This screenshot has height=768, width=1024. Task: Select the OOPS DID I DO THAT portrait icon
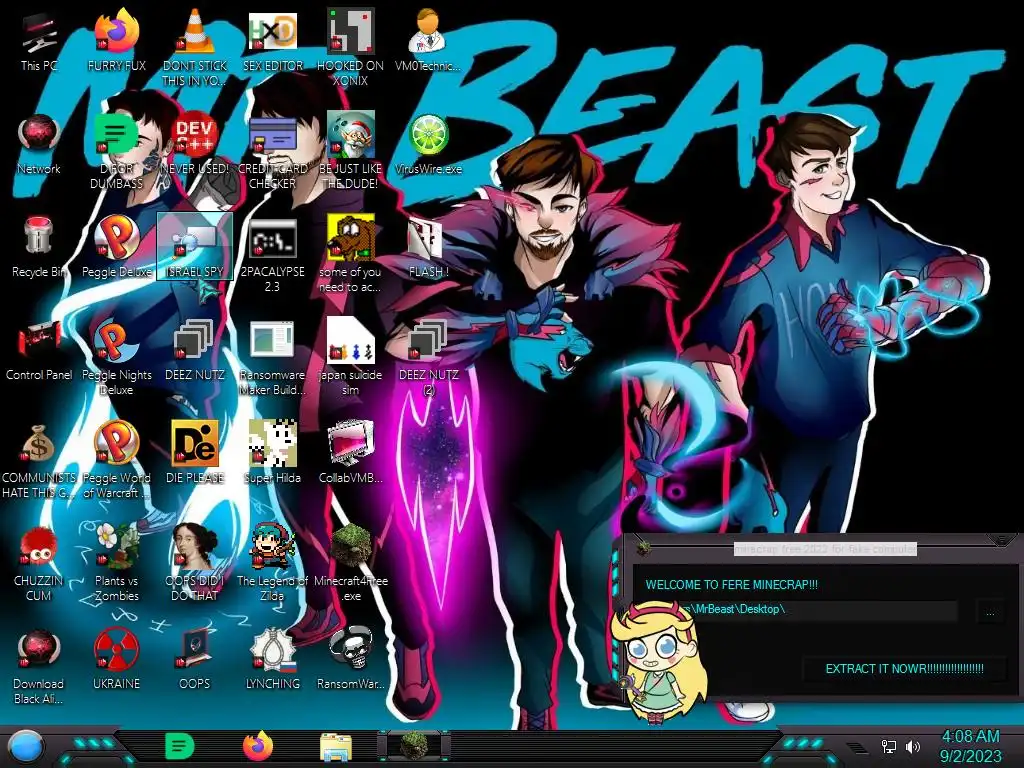195,563
